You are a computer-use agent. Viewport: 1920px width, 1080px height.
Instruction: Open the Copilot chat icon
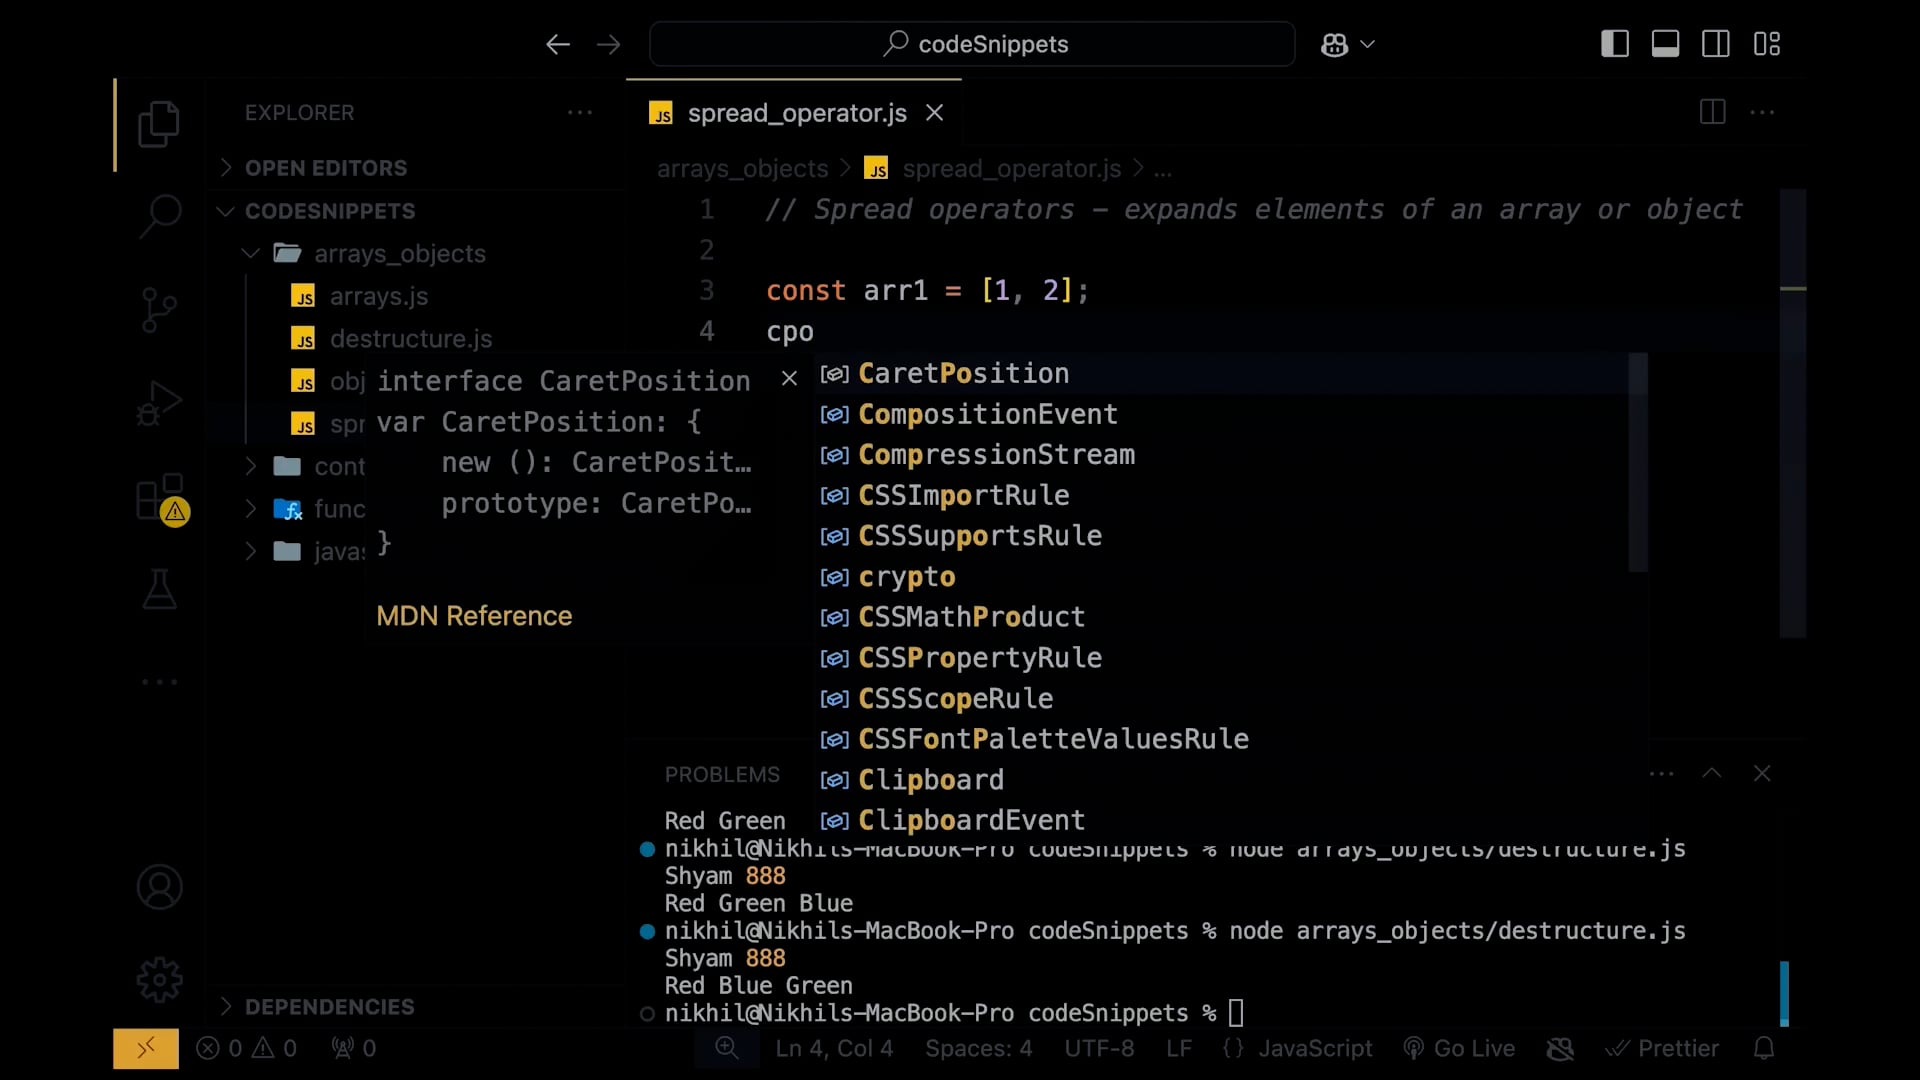1334,44
